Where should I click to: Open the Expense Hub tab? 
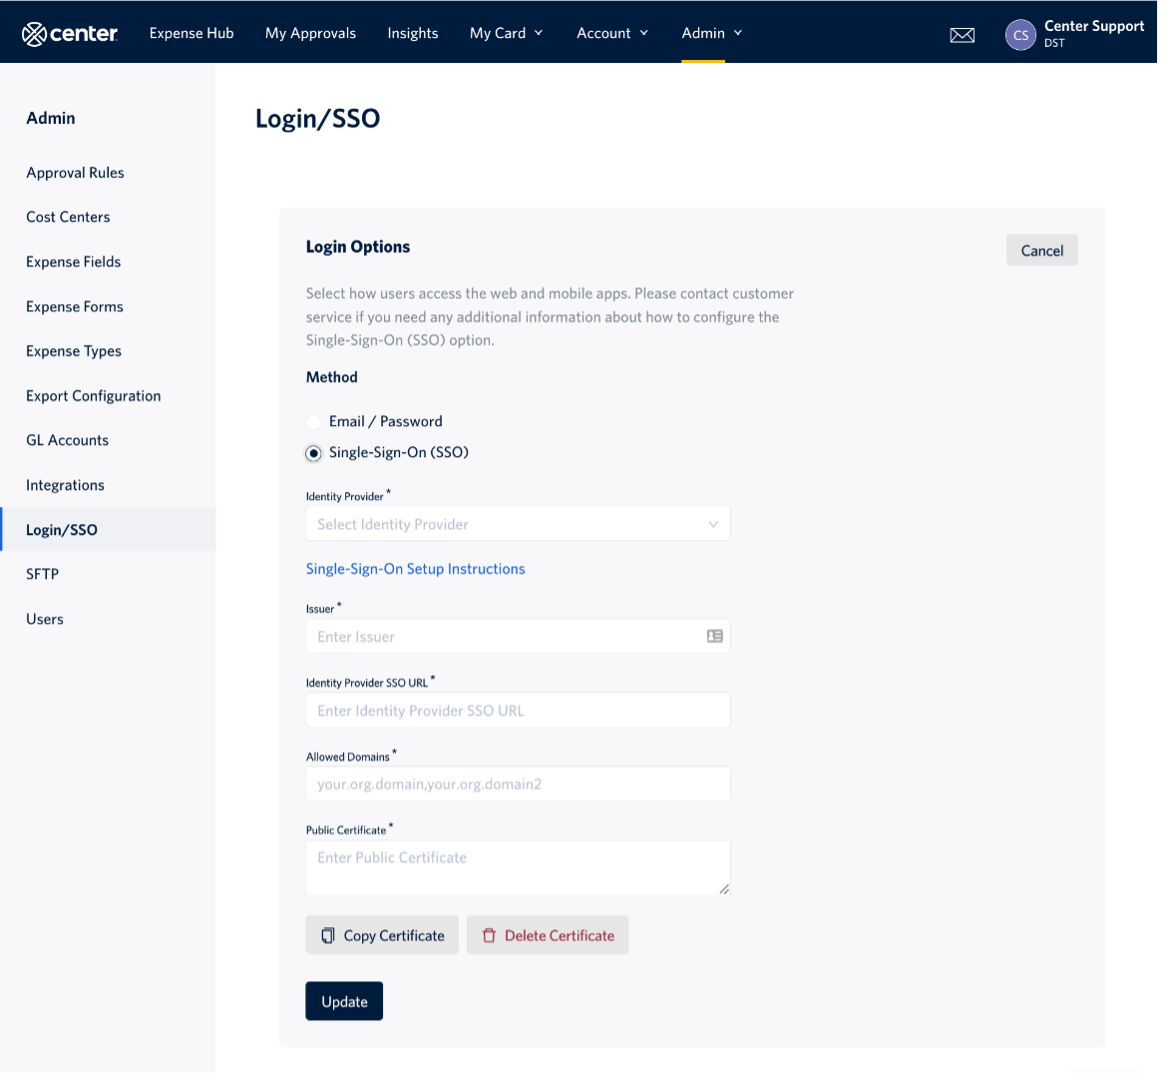(x=190, y=32)
